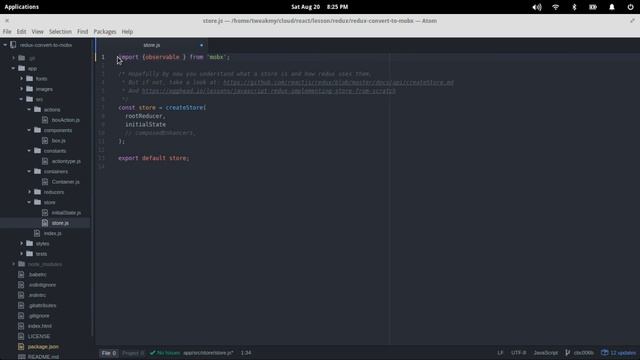
Task: Click the initialState.js file icon
Action: [x=45, y=213]
